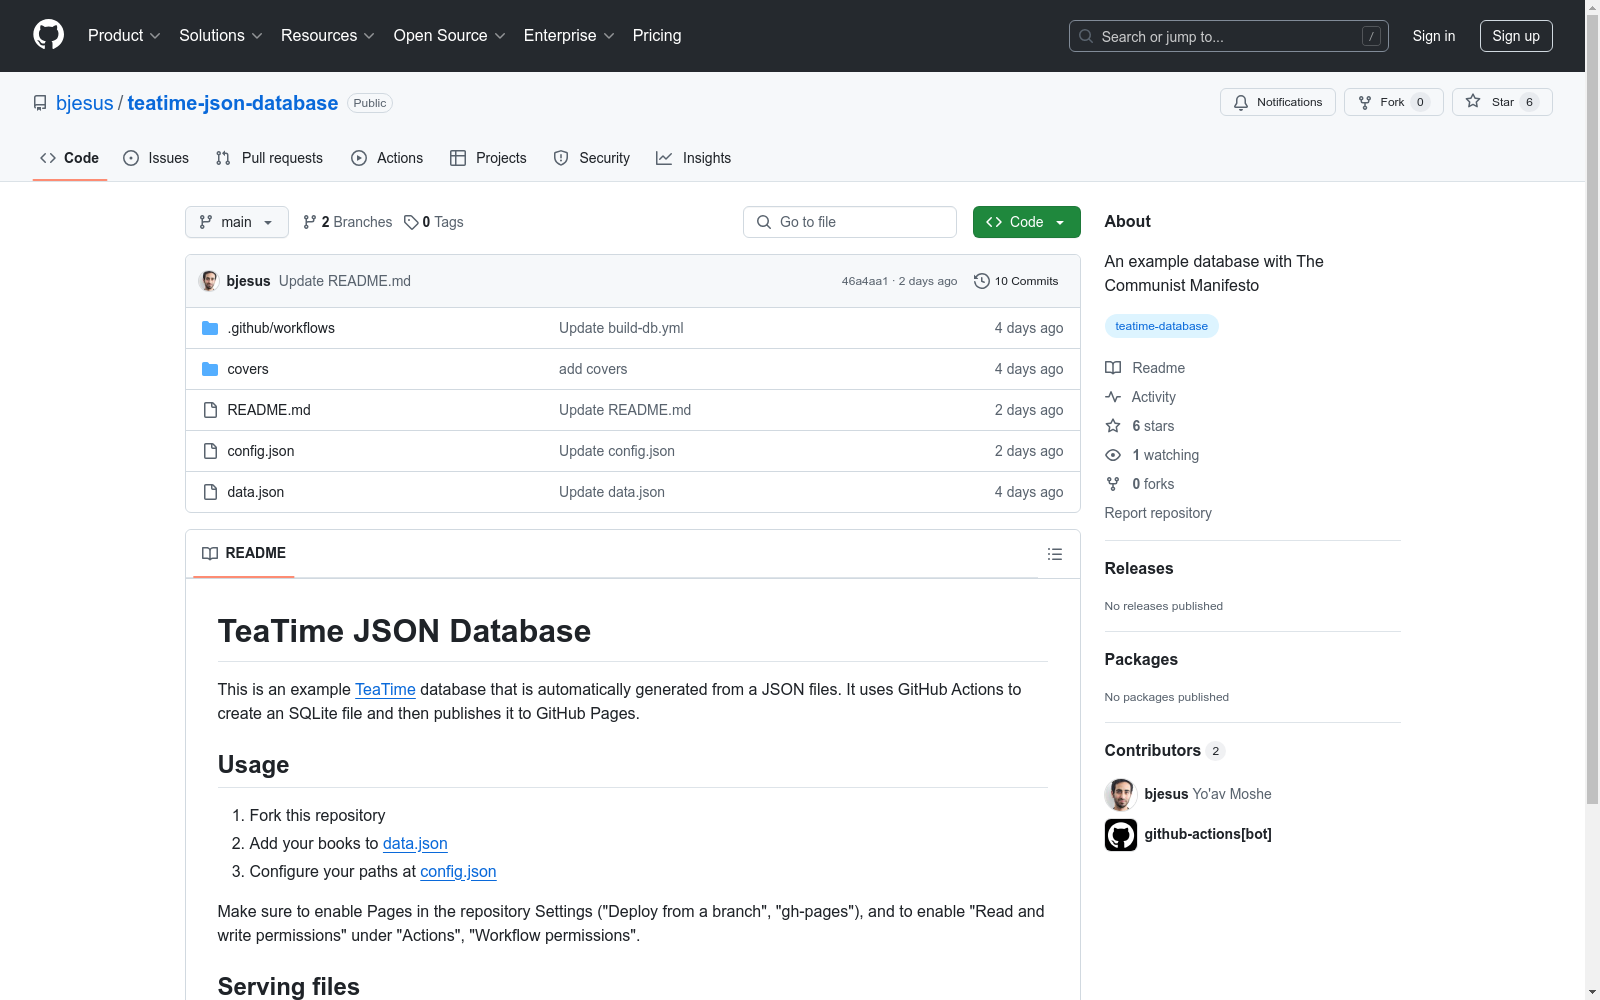Open the TeaTime link in README
This screenshot has width=1600, height=1000.
(385, 689)
